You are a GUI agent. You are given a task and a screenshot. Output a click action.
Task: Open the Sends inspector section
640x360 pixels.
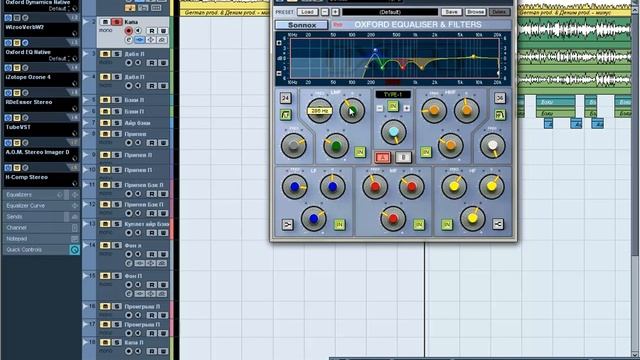coord(41,217)
